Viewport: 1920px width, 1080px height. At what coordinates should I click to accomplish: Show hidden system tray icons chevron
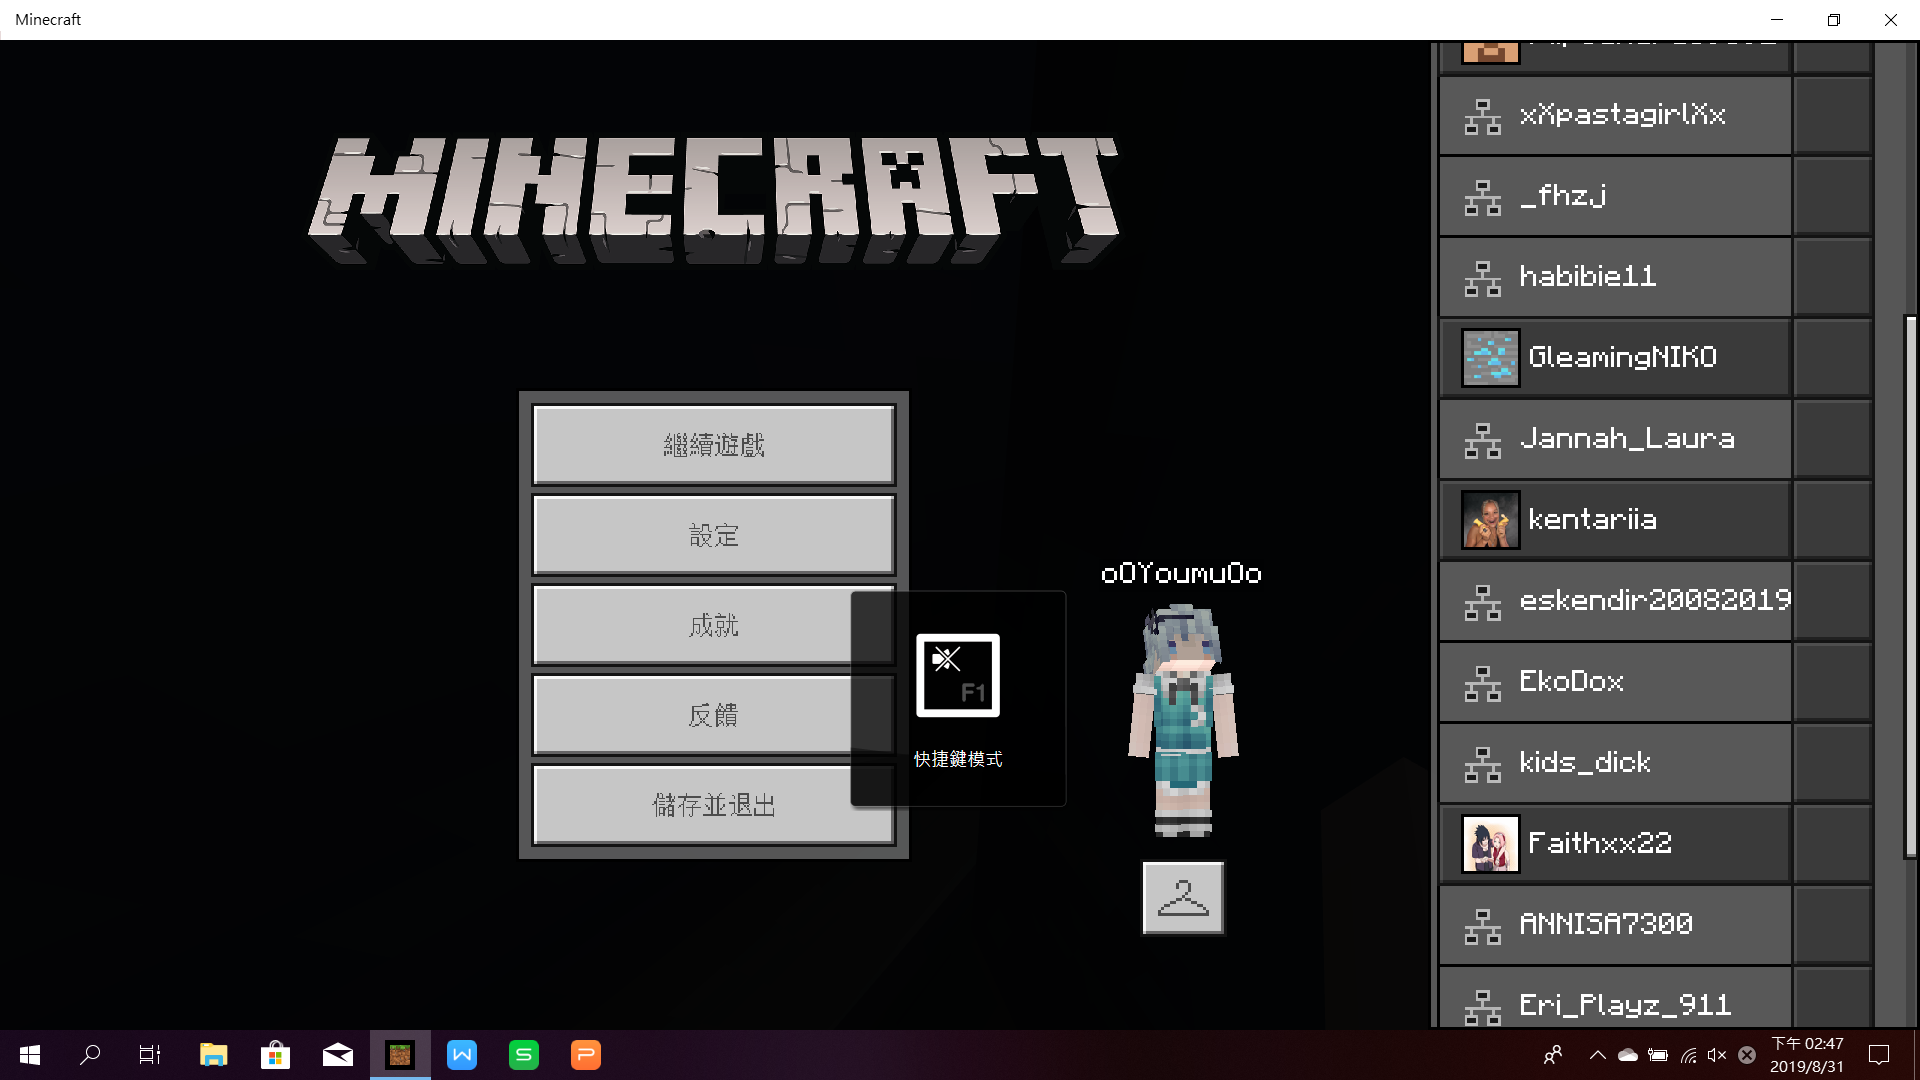[x=1597, y=1055]
